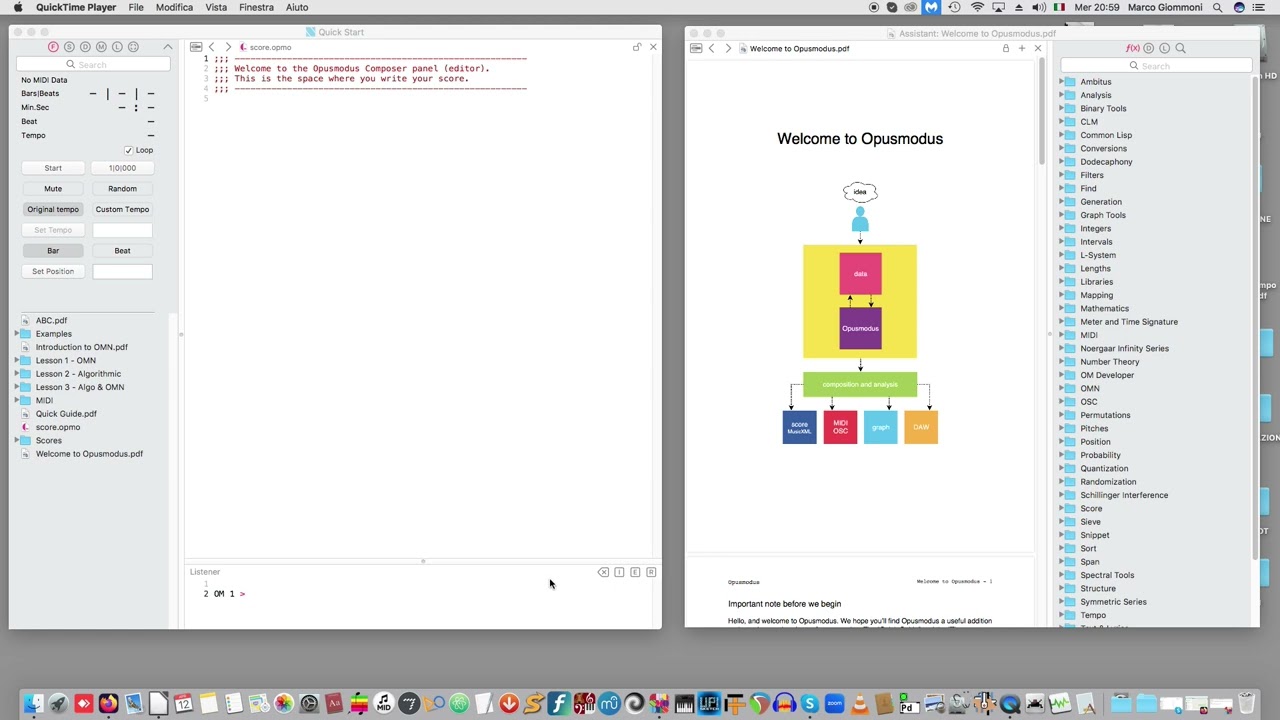Image resolution: width=1280 pixels, height=720 pixels.
Task: Click the magnifier icon in the Assistant sidebar toolbar
Action: pos(1180,48)
